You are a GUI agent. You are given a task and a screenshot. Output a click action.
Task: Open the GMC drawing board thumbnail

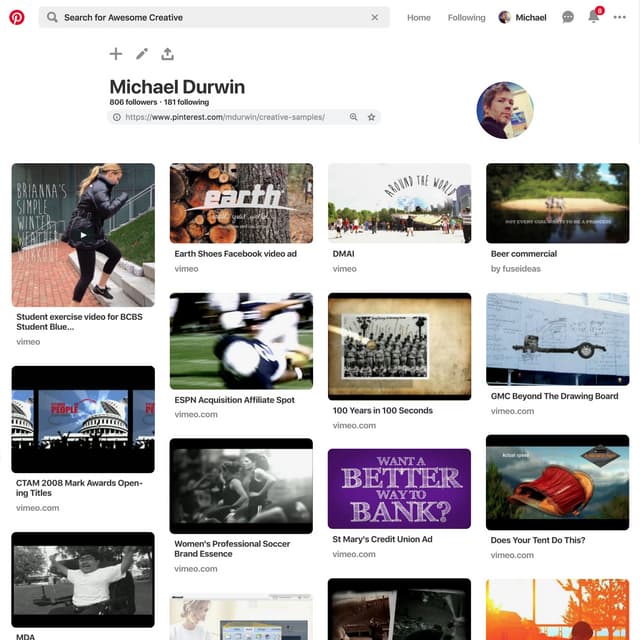click(x=558, y=339)
